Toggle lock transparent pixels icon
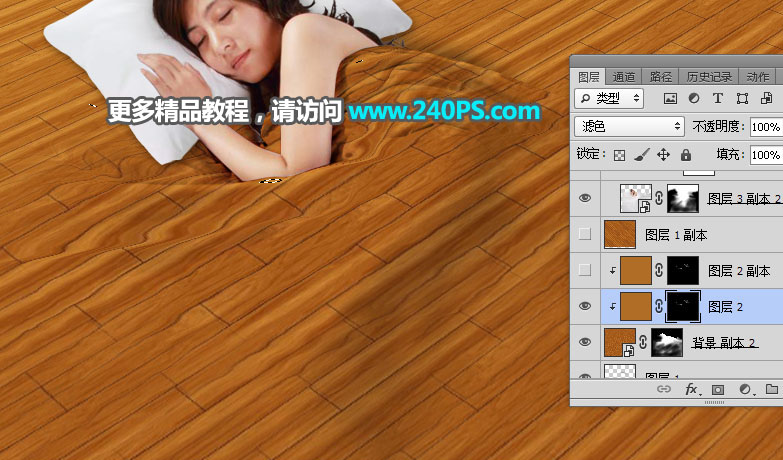Screen dimensions: 783x460 (619, 155)
